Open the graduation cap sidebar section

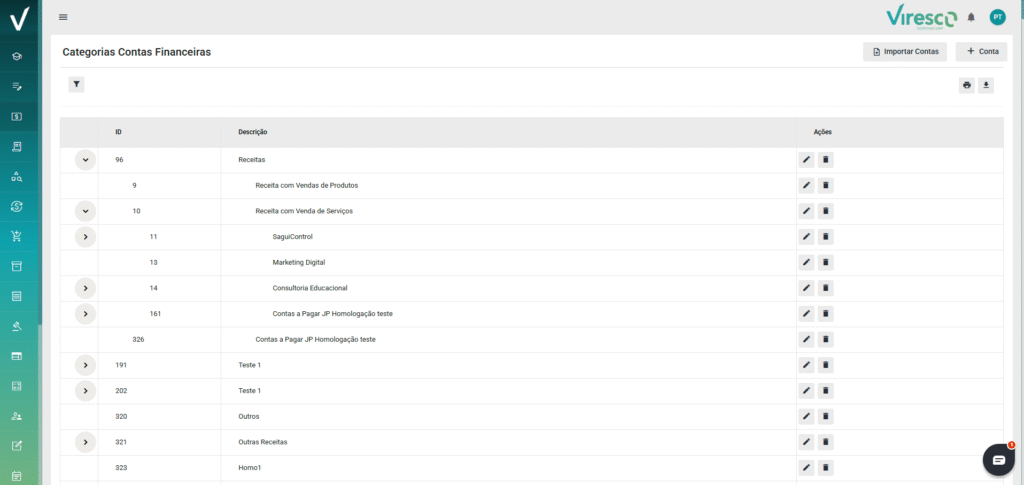coord(17,56)
